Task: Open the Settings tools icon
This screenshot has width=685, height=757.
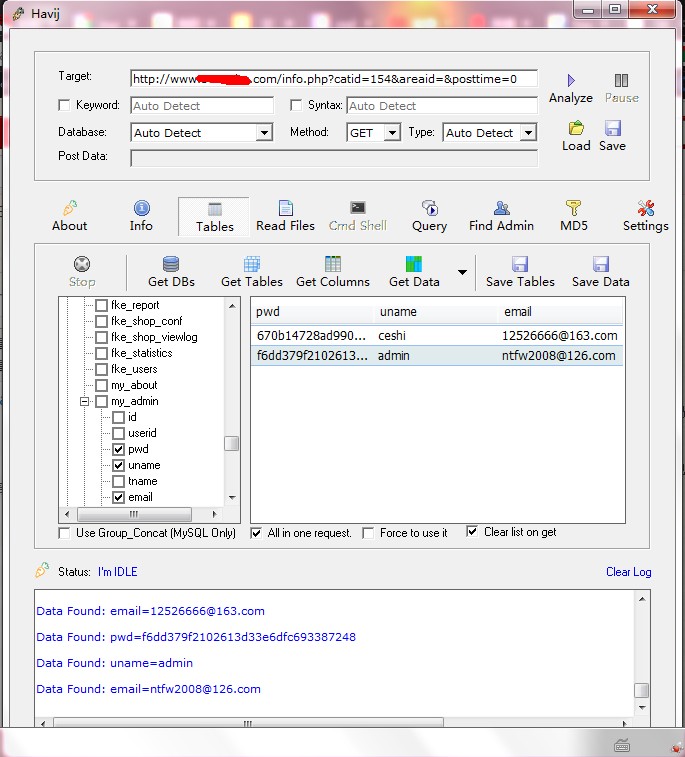Action: [645, 208]
